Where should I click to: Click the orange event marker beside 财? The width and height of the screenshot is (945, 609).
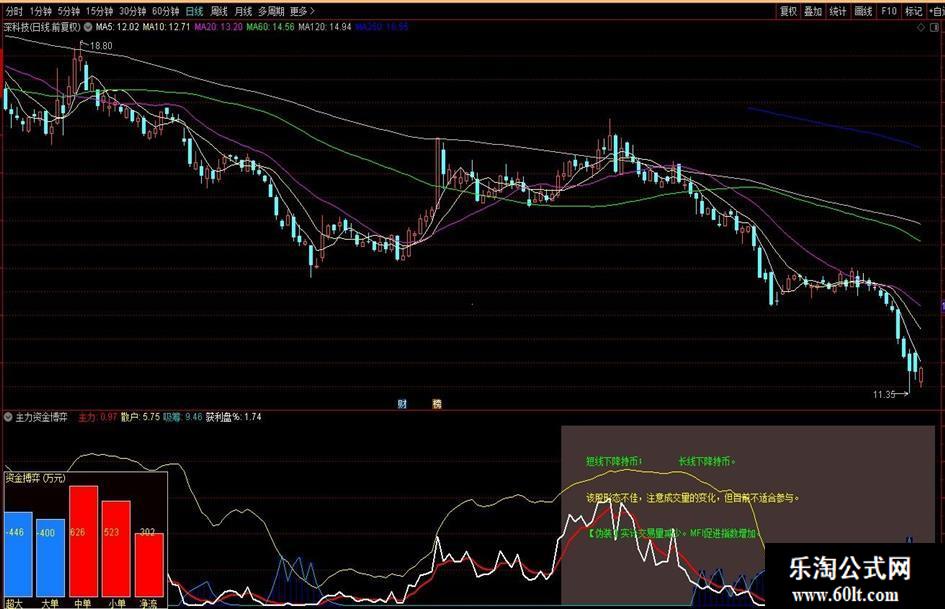coord(437,404)
